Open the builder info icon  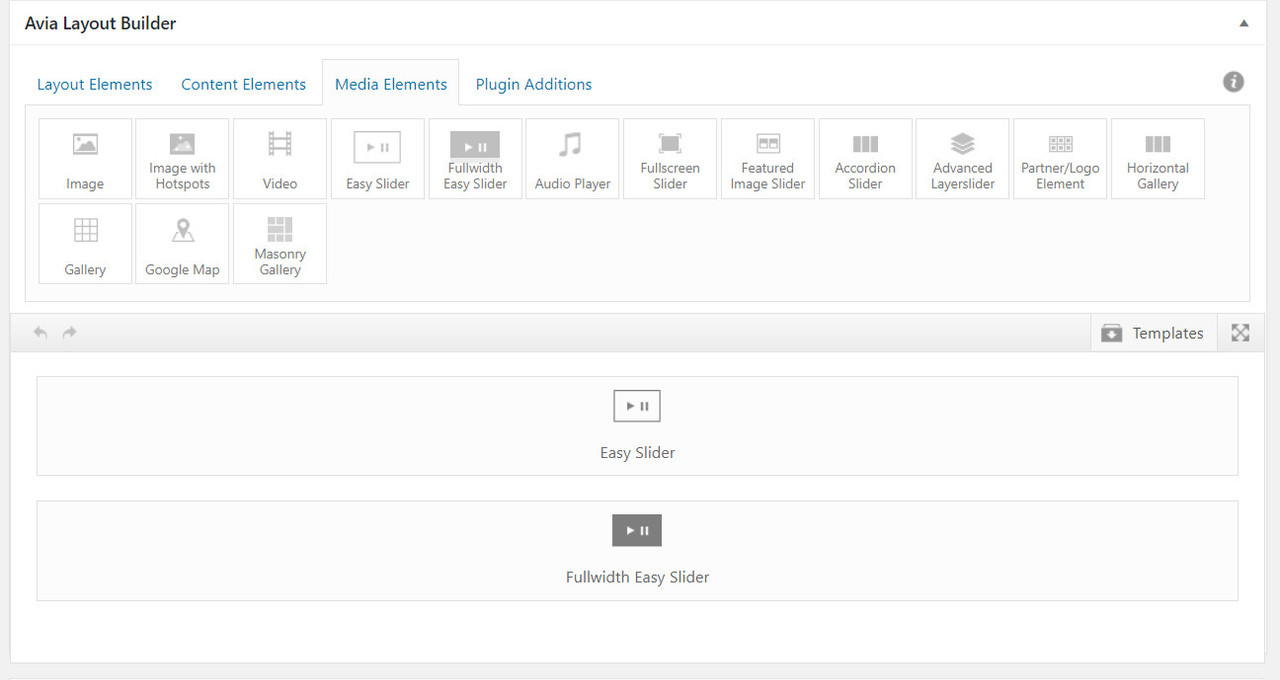[x=1234, y=82]
